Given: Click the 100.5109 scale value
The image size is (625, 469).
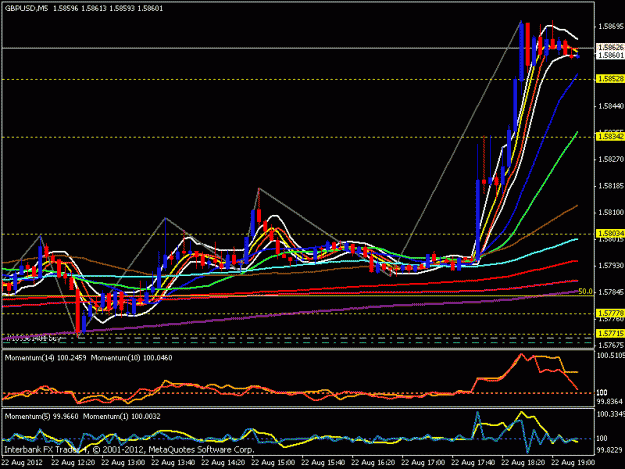Looking at the screenshot, I should coord(611,355).
